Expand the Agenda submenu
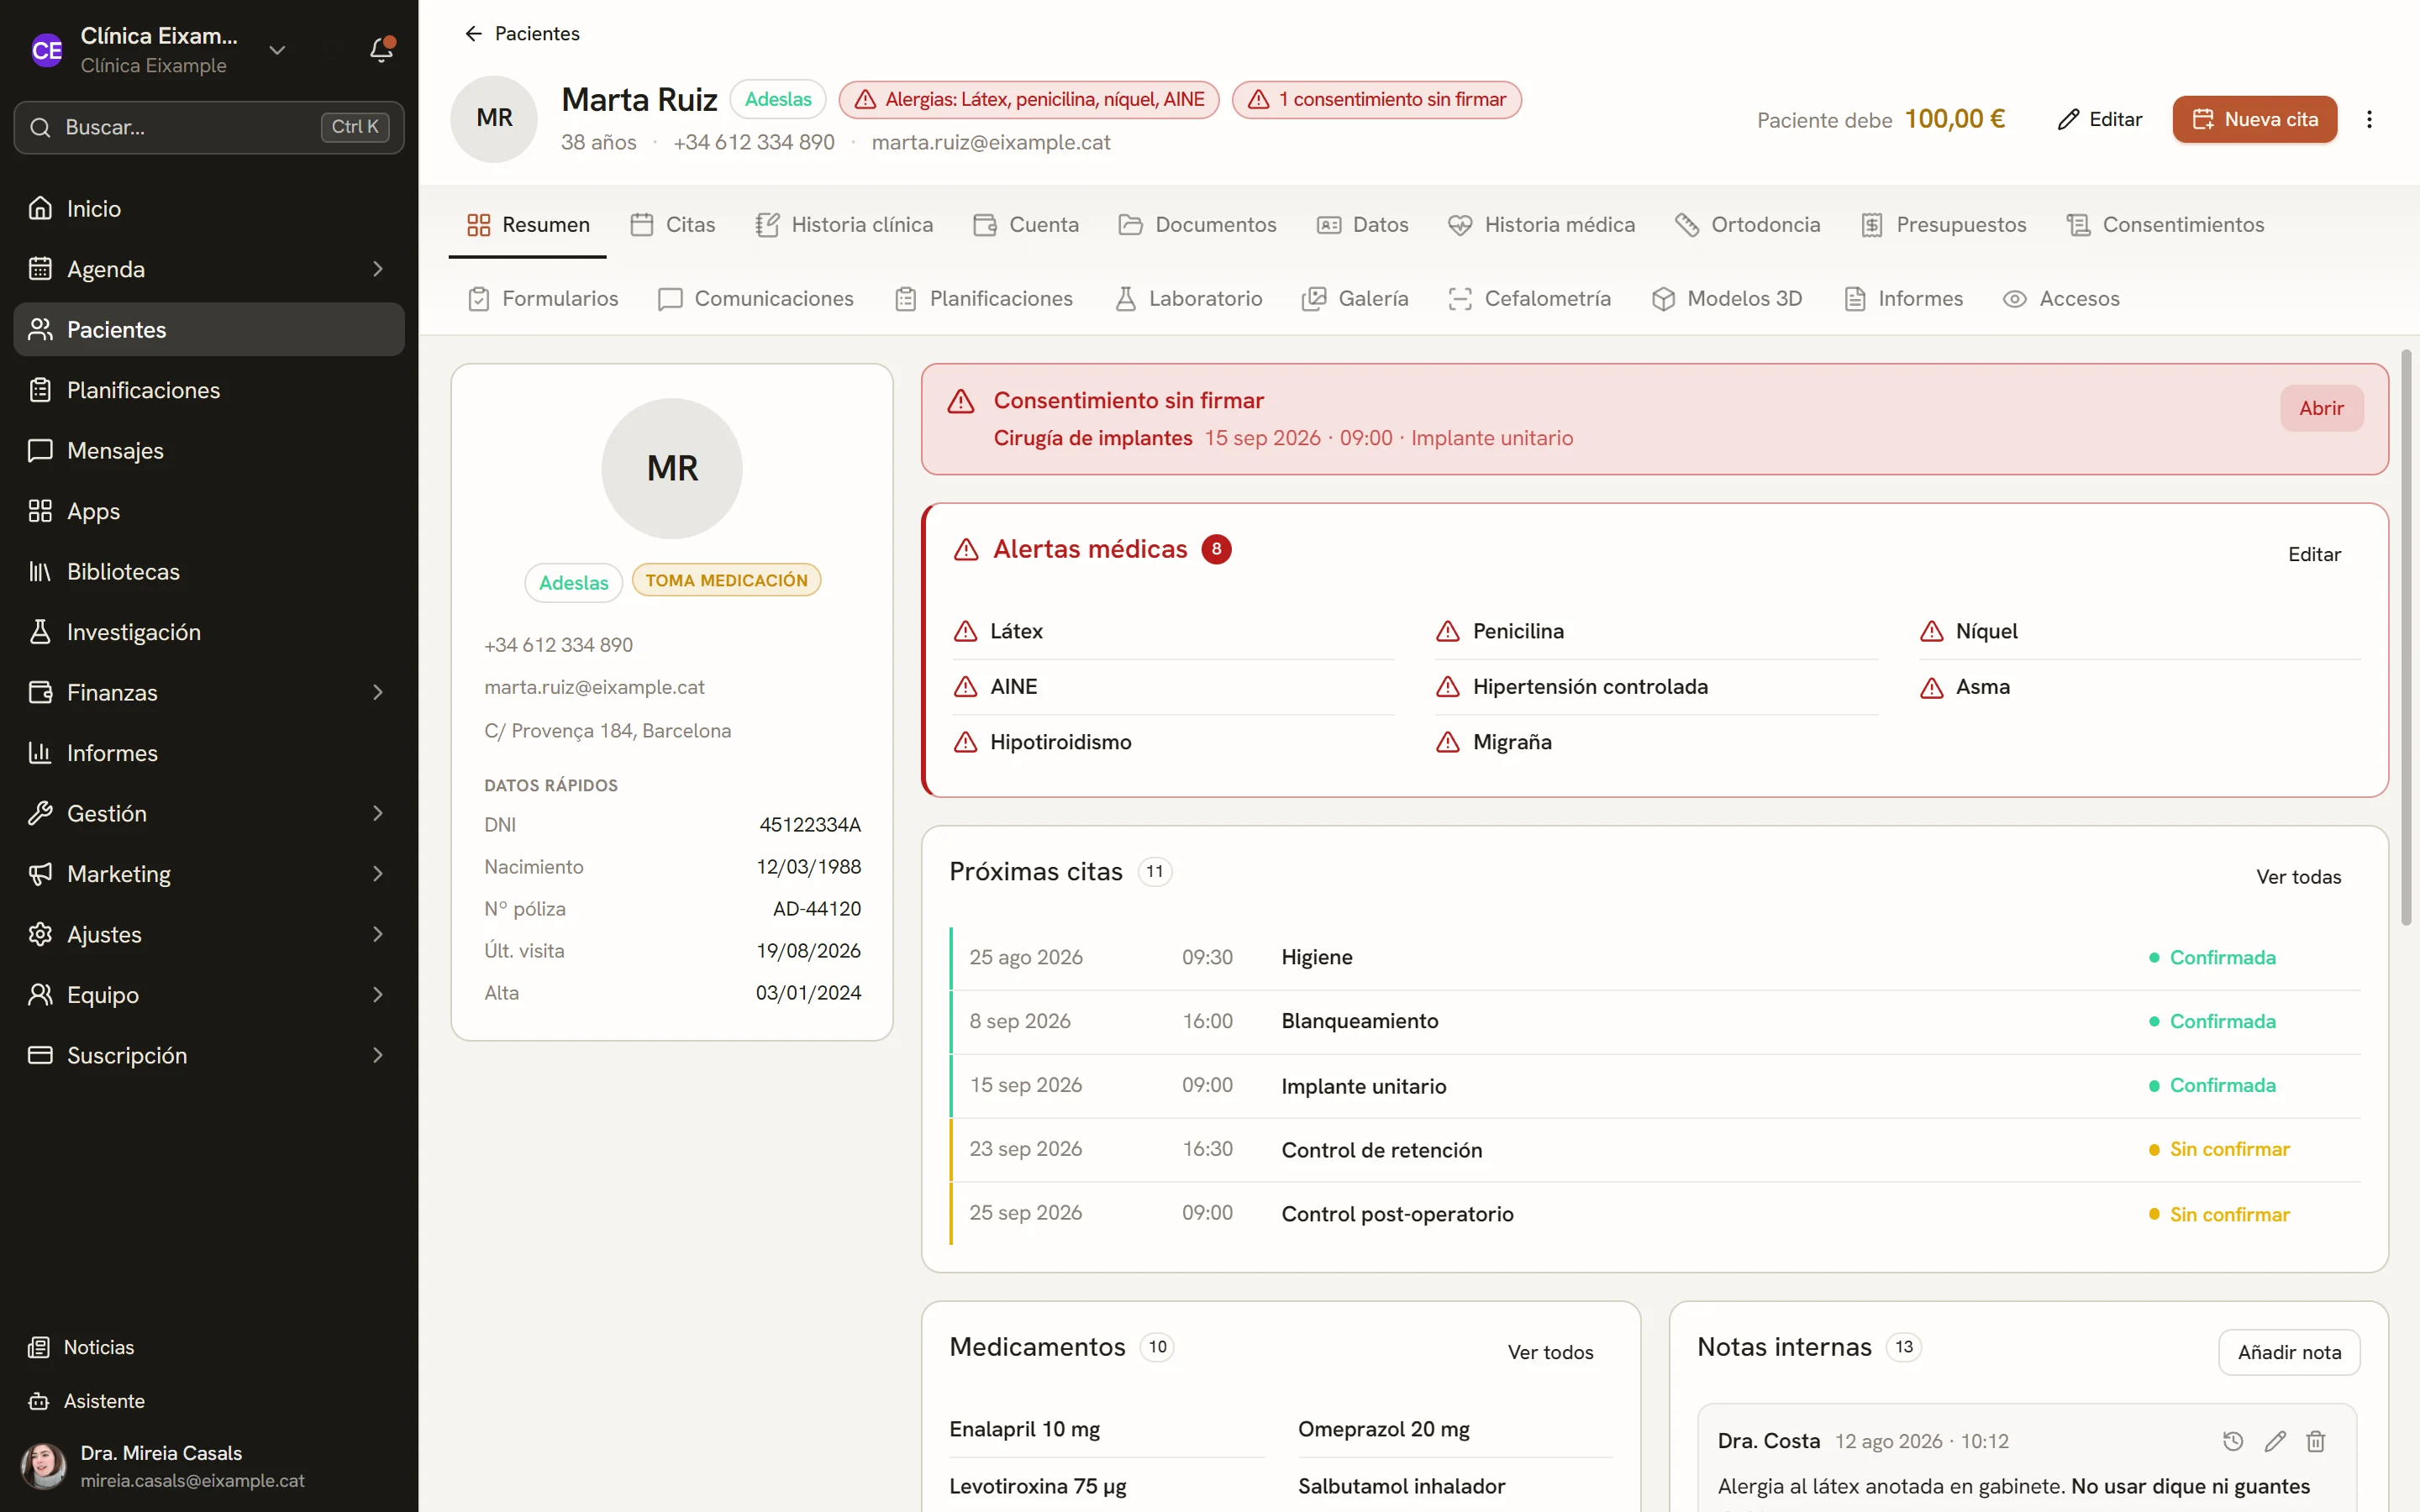The width and height of the screenshot is (2420, 1512). (x=378, y=269)
